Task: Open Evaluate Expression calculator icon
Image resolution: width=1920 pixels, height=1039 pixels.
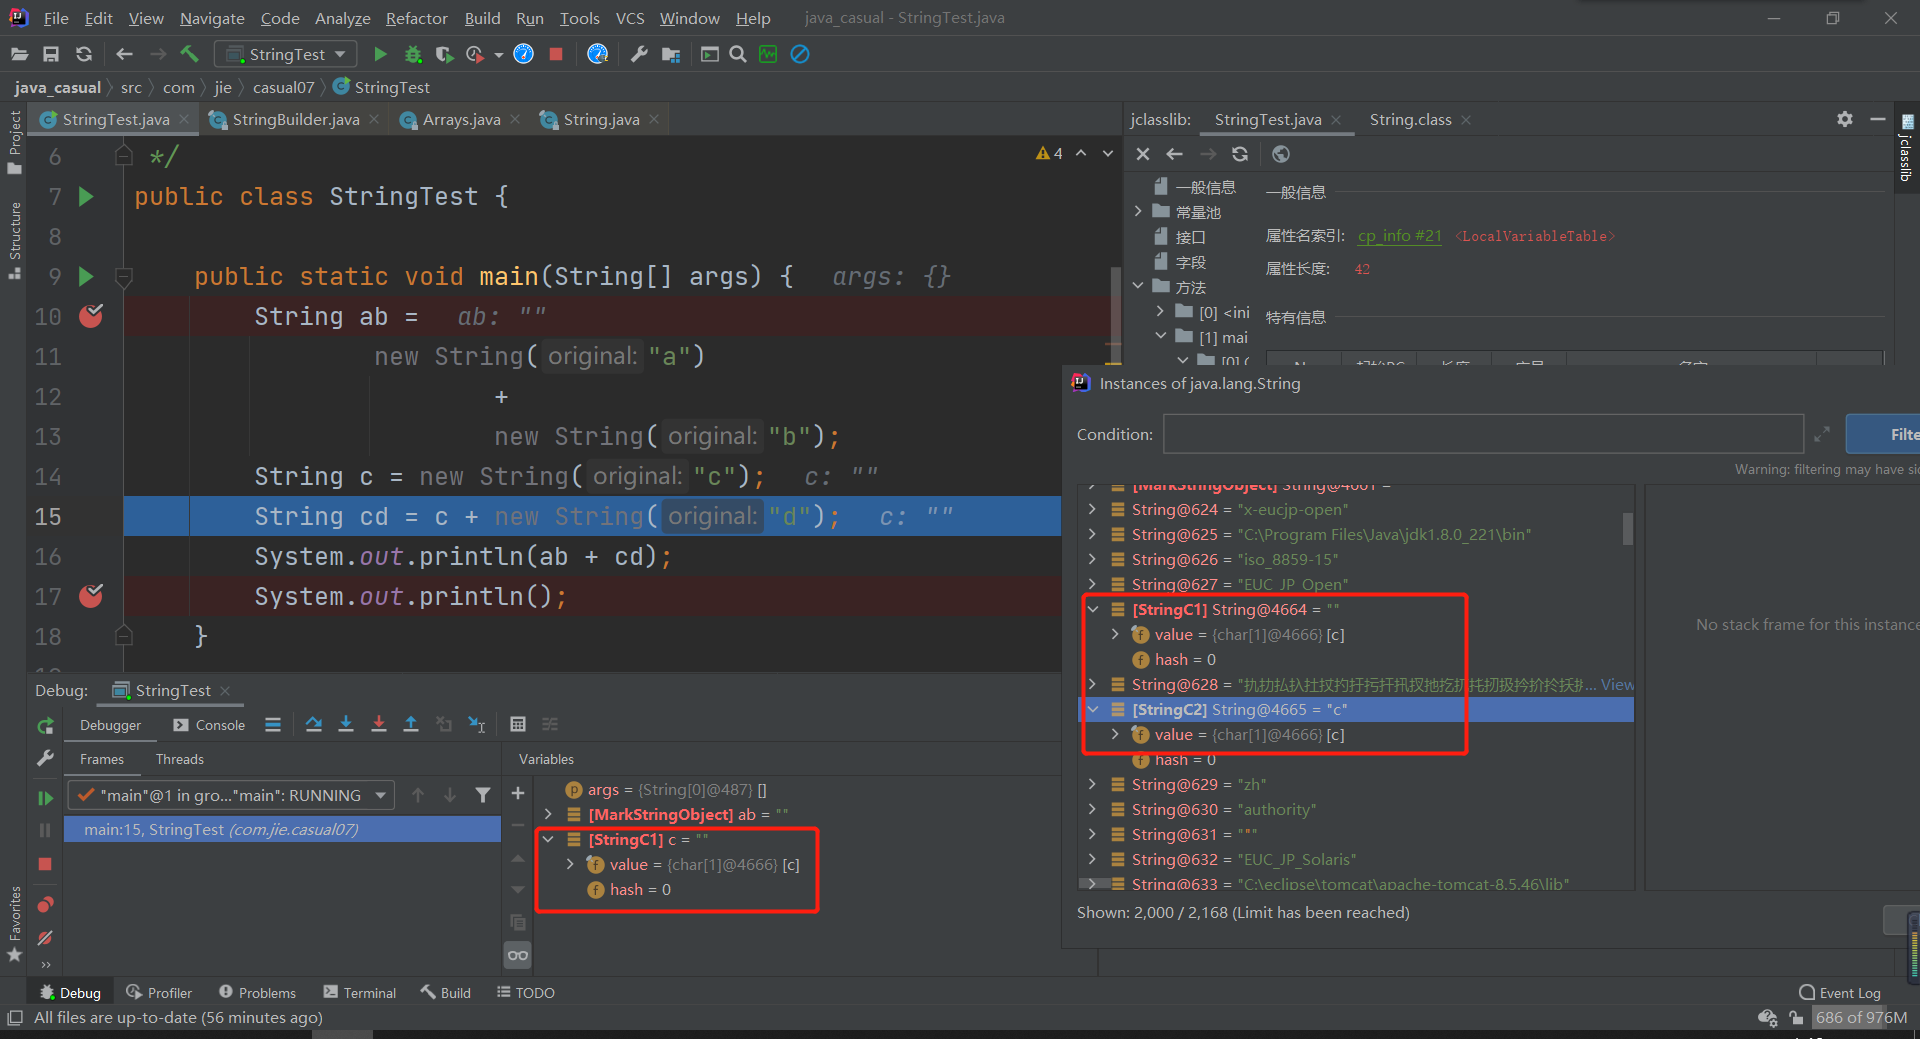Action: [518, 724]
